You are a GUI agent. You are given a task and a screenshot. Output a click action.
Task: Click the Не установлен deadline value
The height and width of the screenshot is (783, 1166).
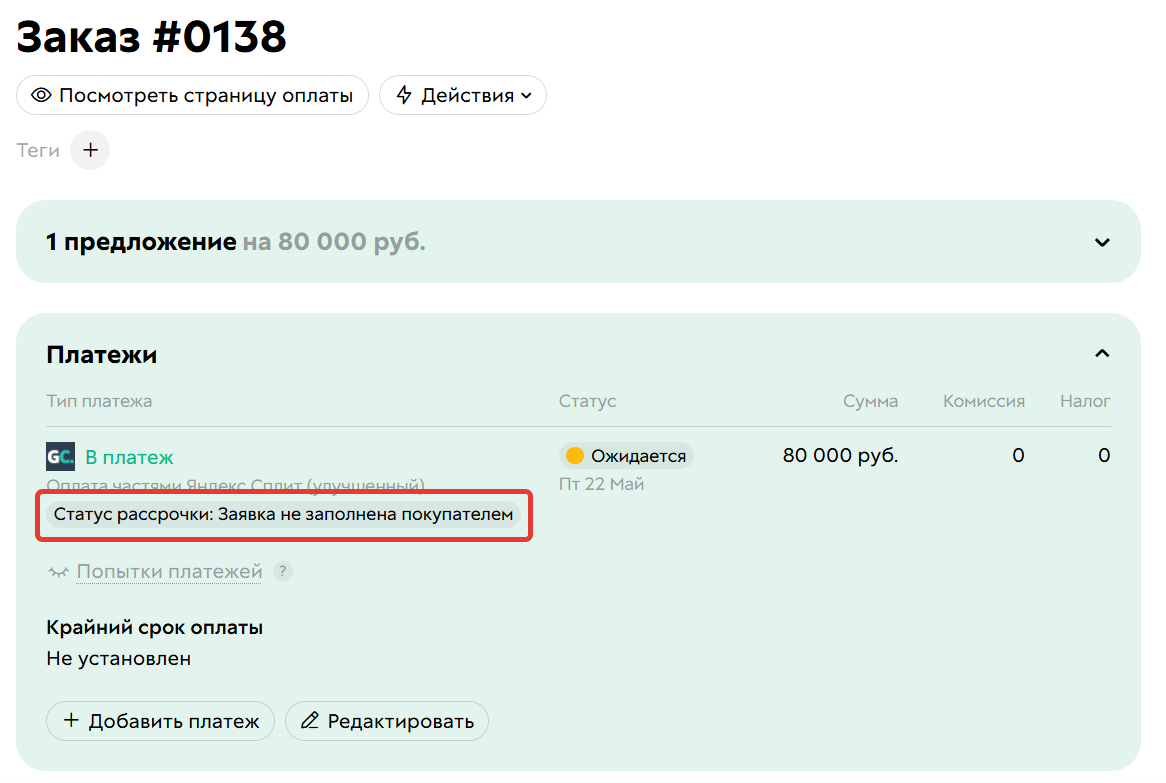pyautogui.click(x=119, y=659)
